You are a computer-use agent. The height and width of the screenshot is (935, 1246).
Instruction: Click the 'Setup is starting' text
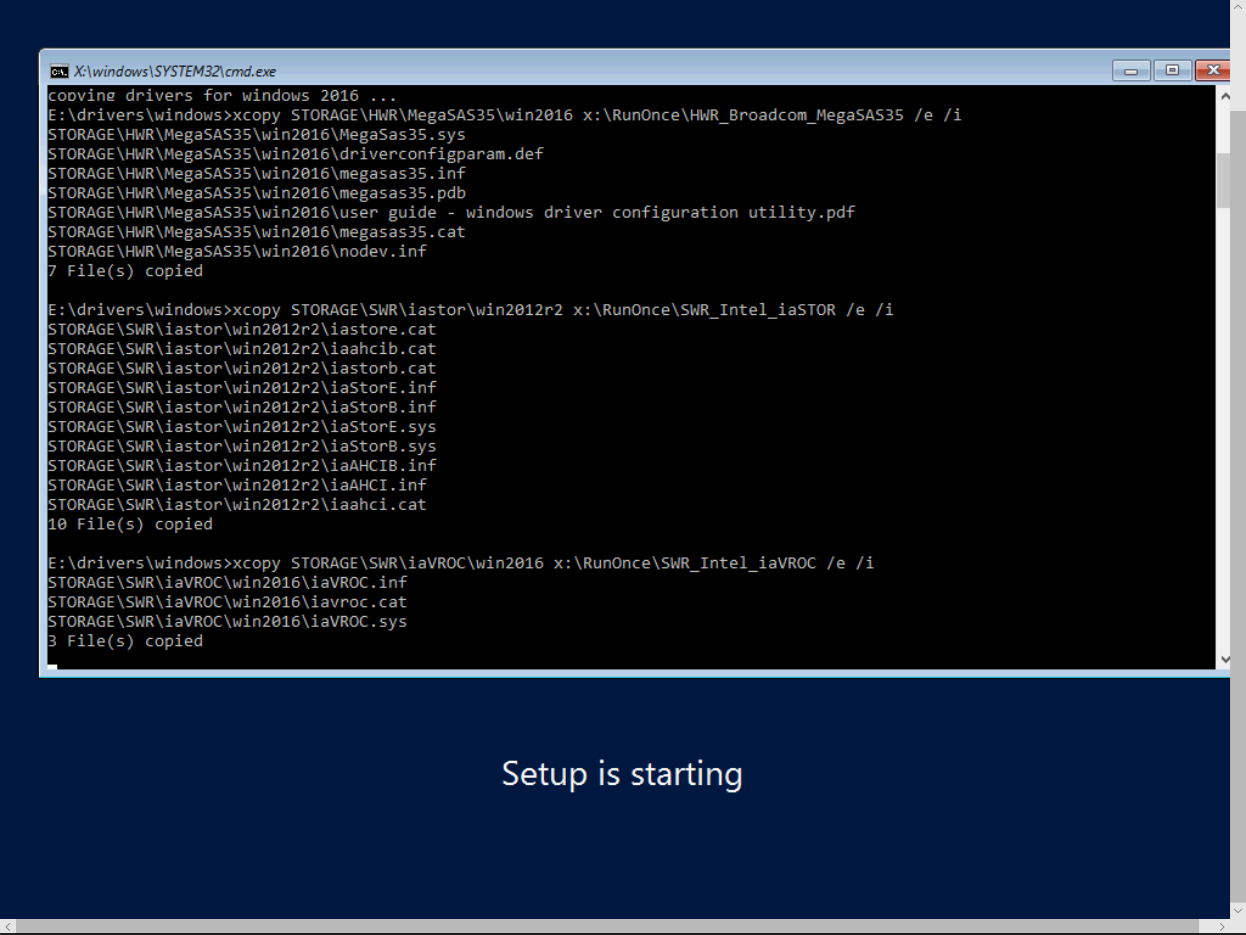622,774
